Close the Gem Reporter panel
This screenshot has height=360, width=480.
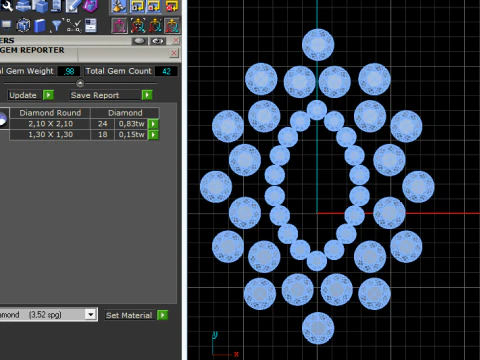click(x=174, y=53)
